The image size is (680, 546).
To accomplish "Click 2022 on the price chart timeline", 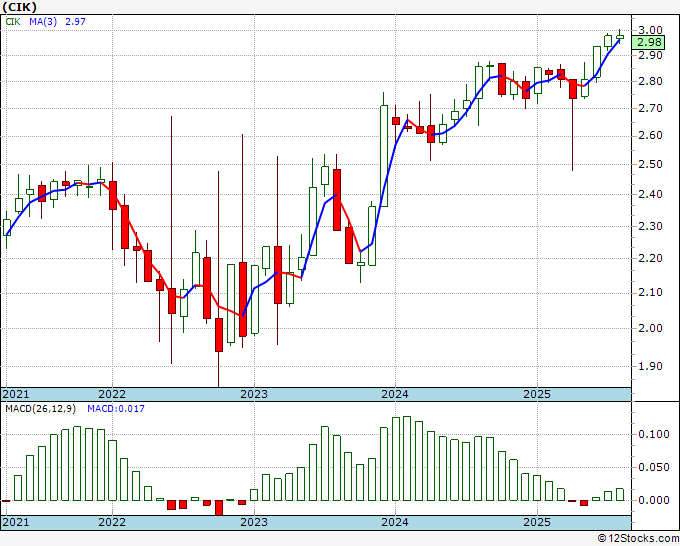I will (x=112, y=394).
